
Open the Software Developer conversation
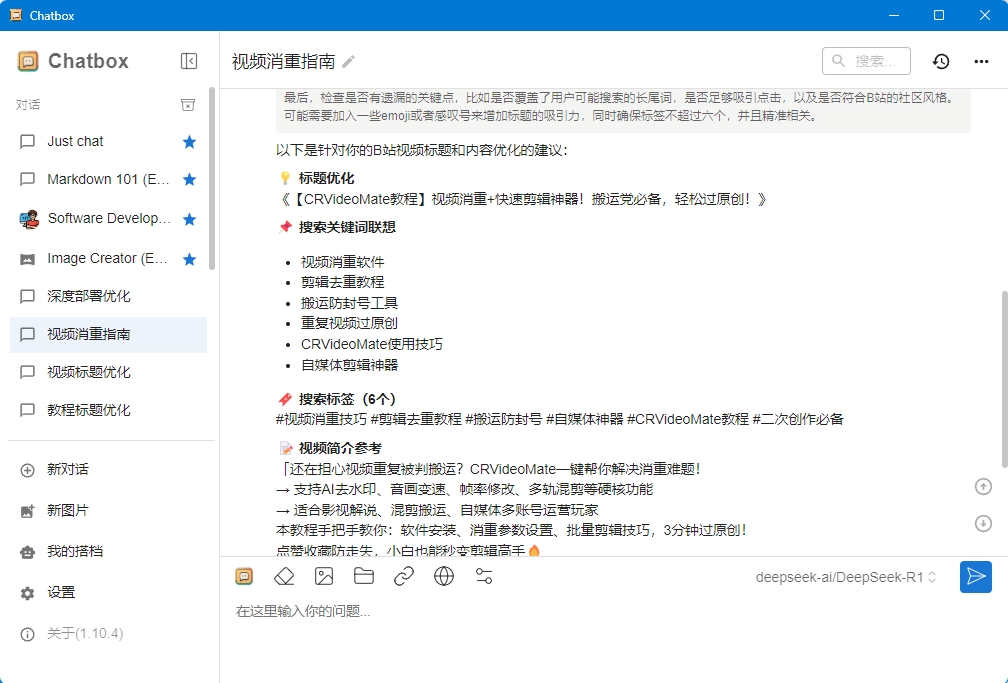pos(108,219)
